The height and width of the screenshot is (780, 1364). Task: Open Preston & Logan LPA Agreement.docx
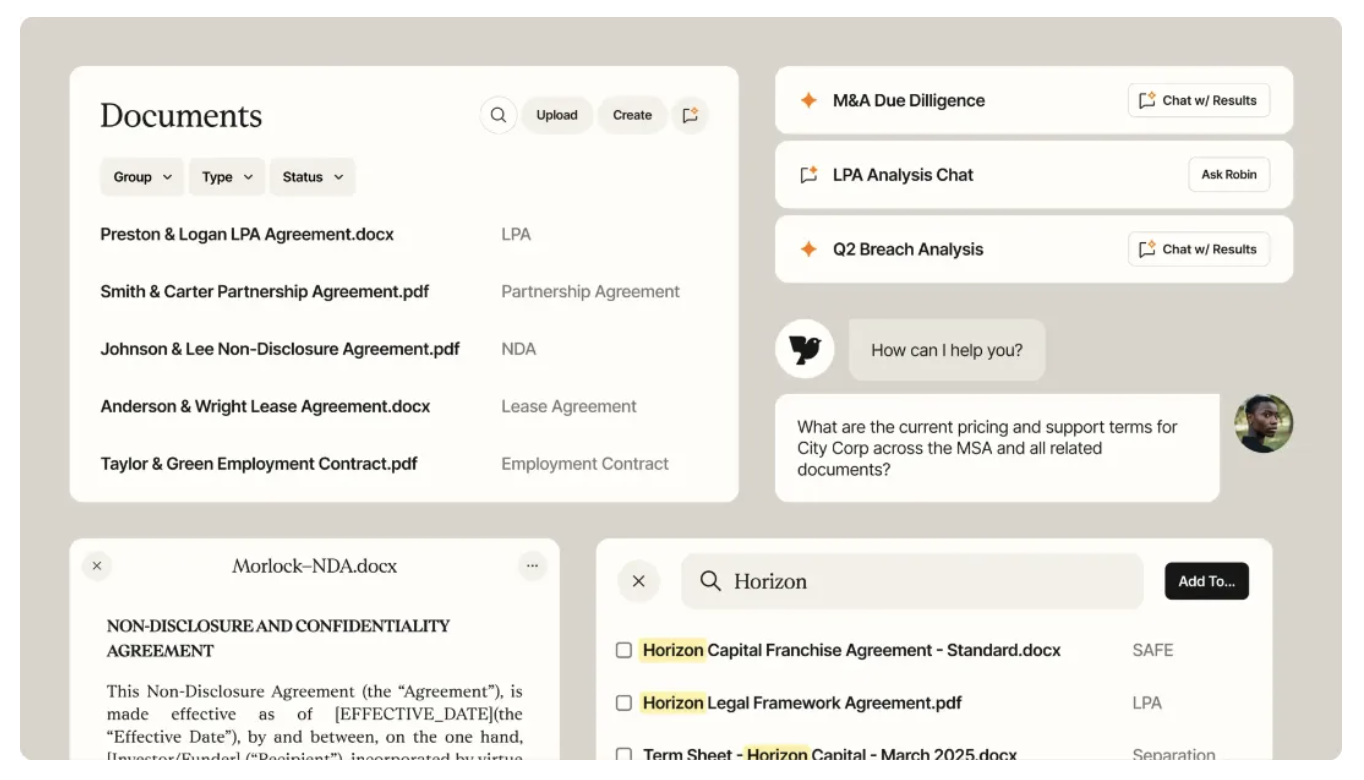tap(247, 235)
